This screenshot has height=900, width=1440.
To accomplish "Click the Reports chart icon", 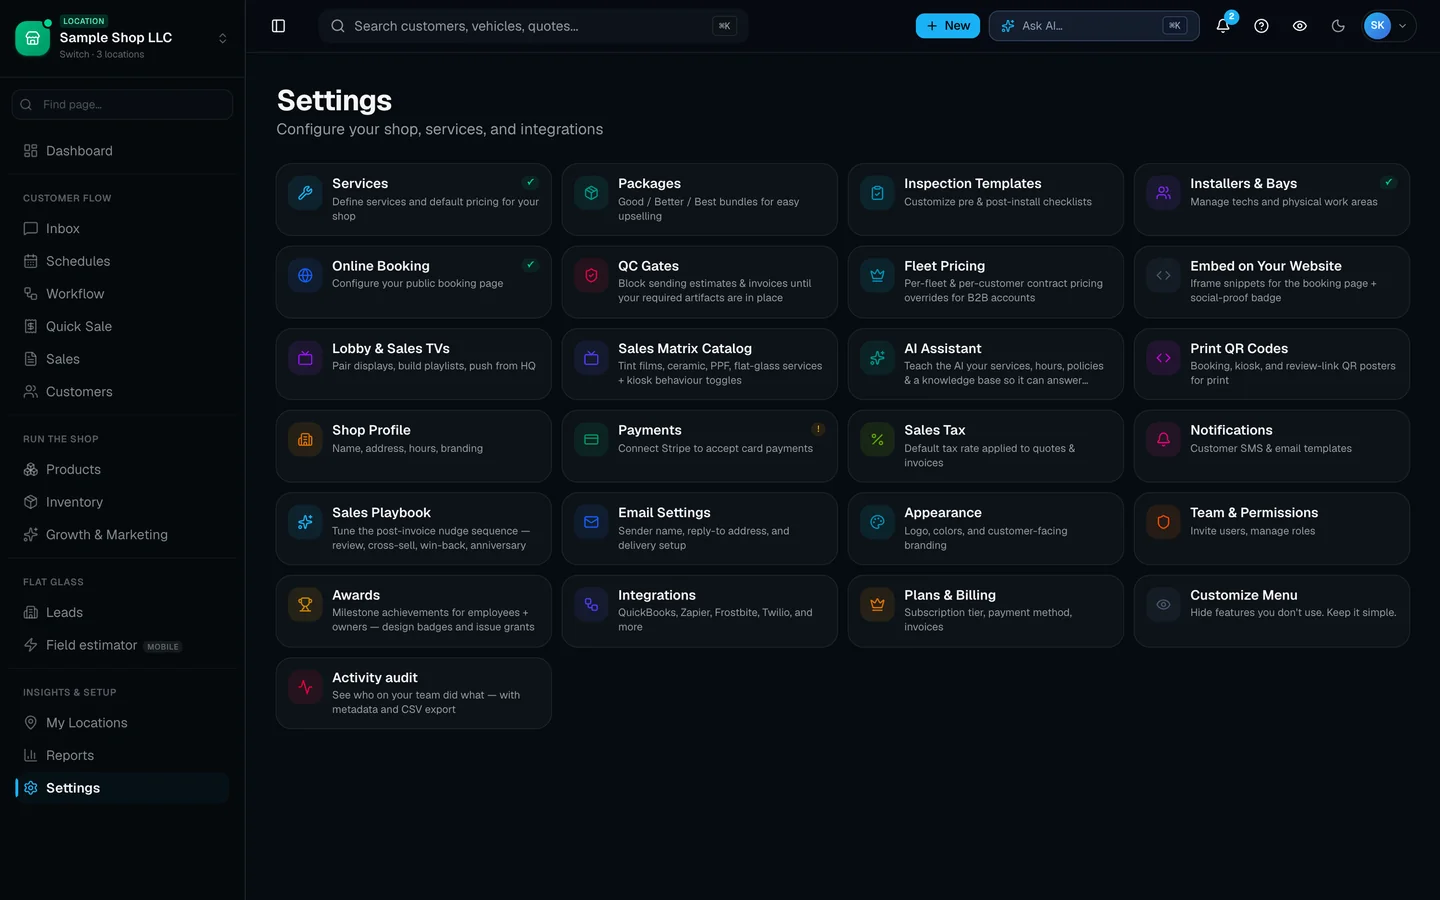I will tap(31, 756).
